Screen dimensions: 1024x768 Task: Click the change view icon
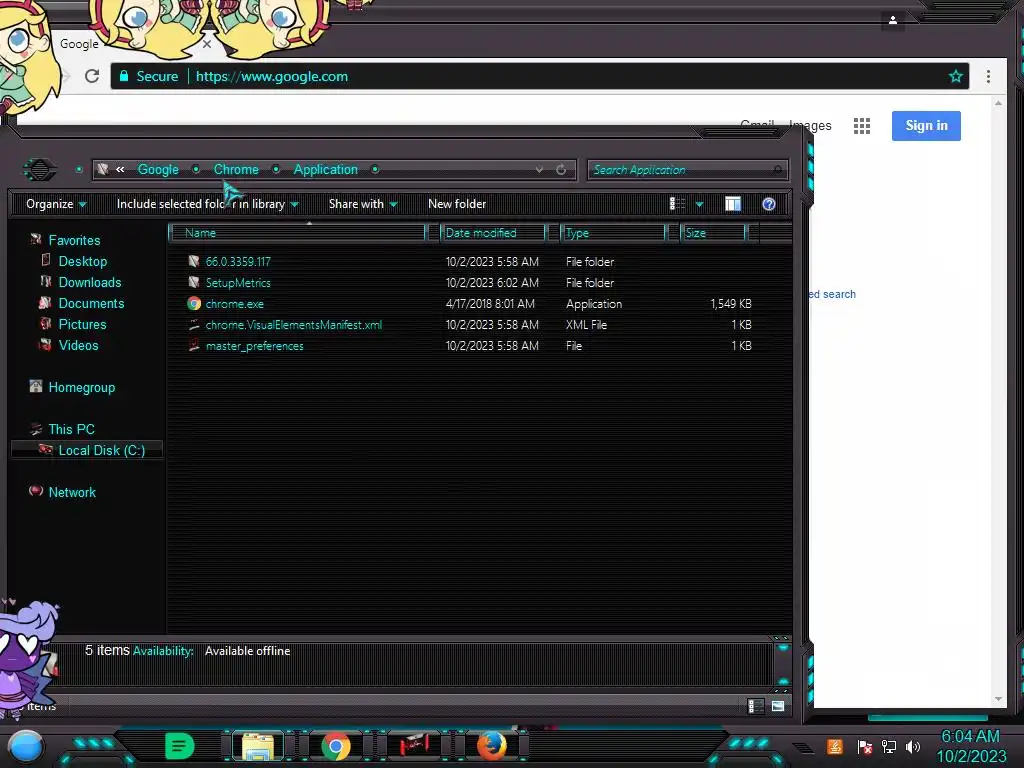point(677,204)
